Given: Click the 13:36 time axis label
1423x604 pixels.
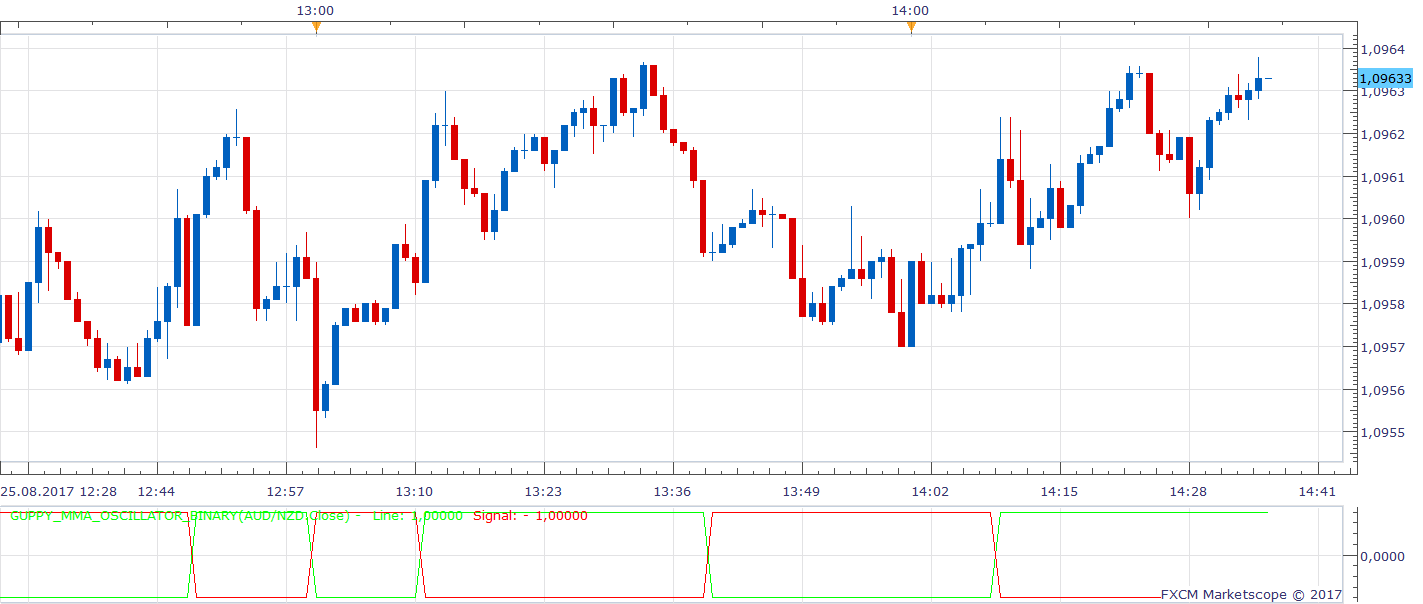Looking at the screenshot, I should 672,491.
